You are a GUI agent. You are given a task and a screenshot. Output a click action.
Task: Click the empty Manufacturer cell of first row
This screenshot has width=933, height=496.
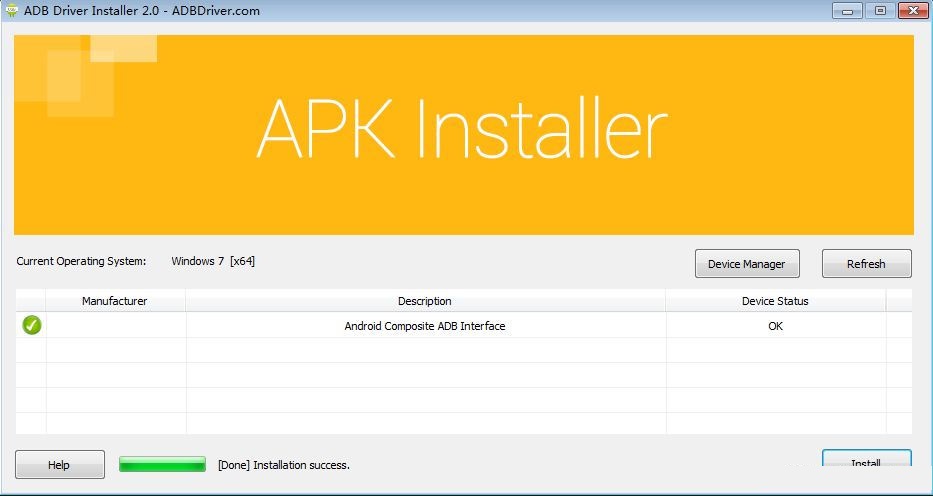tap(115, 326)
